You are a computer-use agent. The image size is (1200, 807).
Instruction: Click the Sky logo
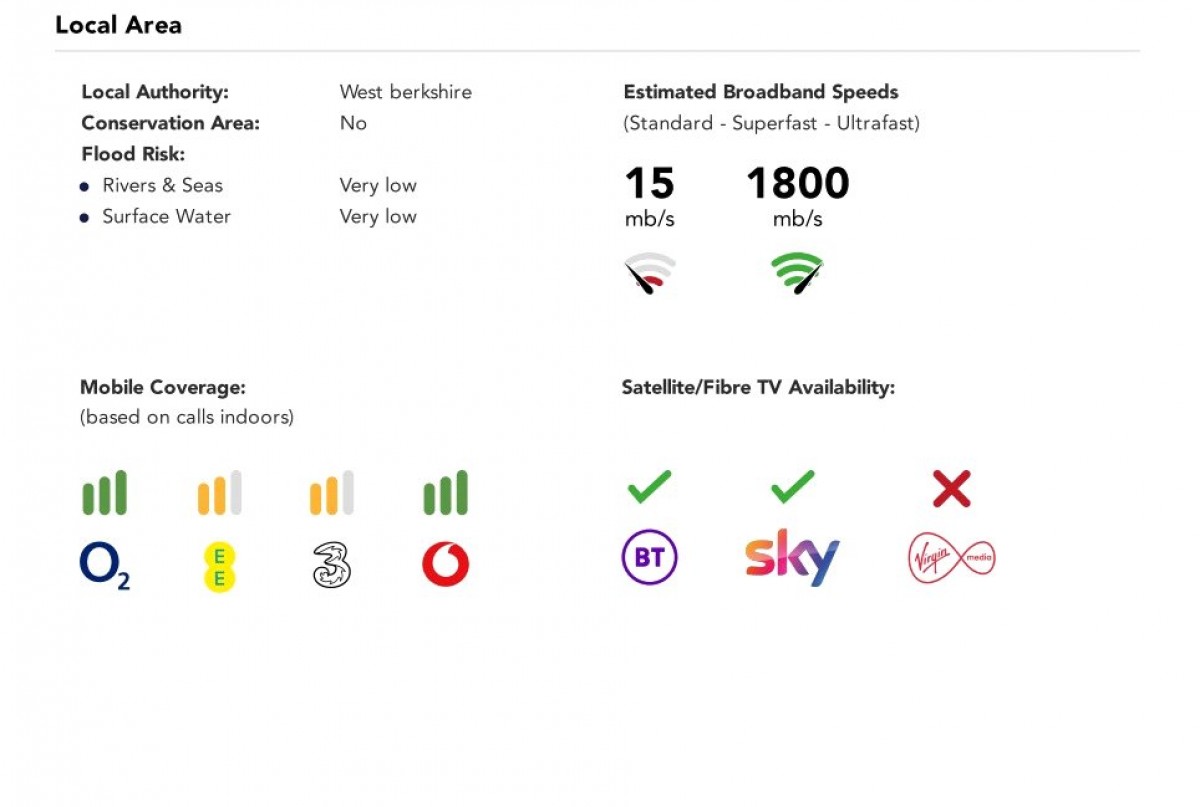(x=792, y=557)
